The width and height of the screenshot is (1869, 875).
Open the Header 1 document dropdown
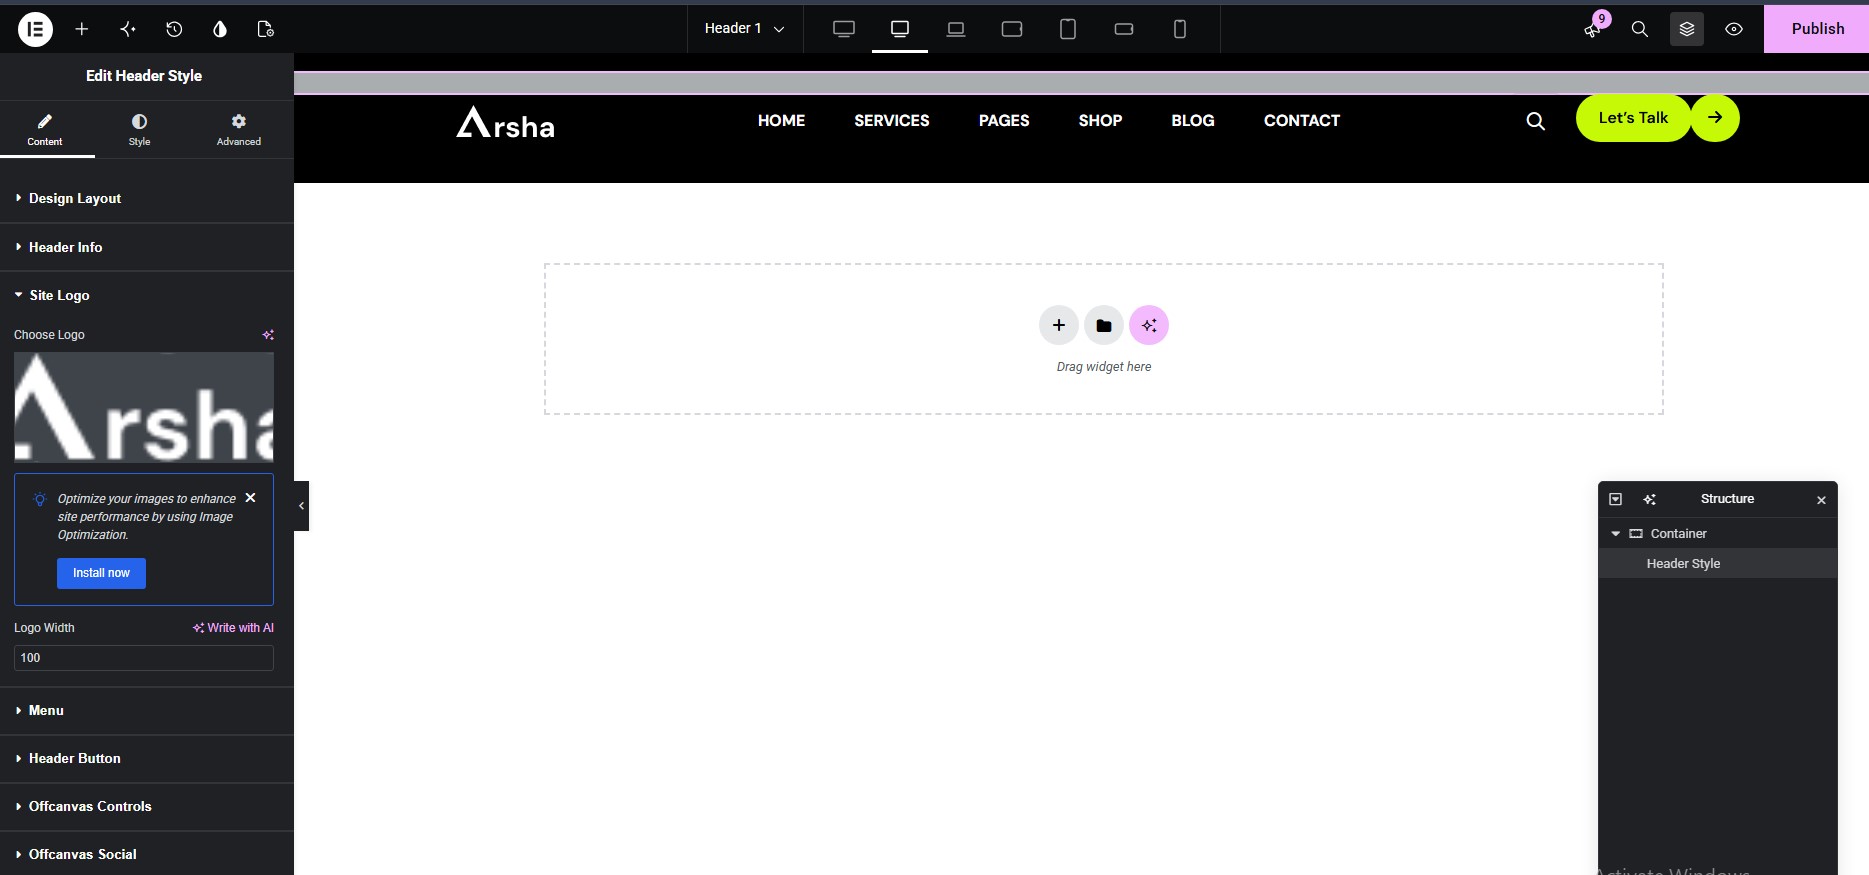744,29
